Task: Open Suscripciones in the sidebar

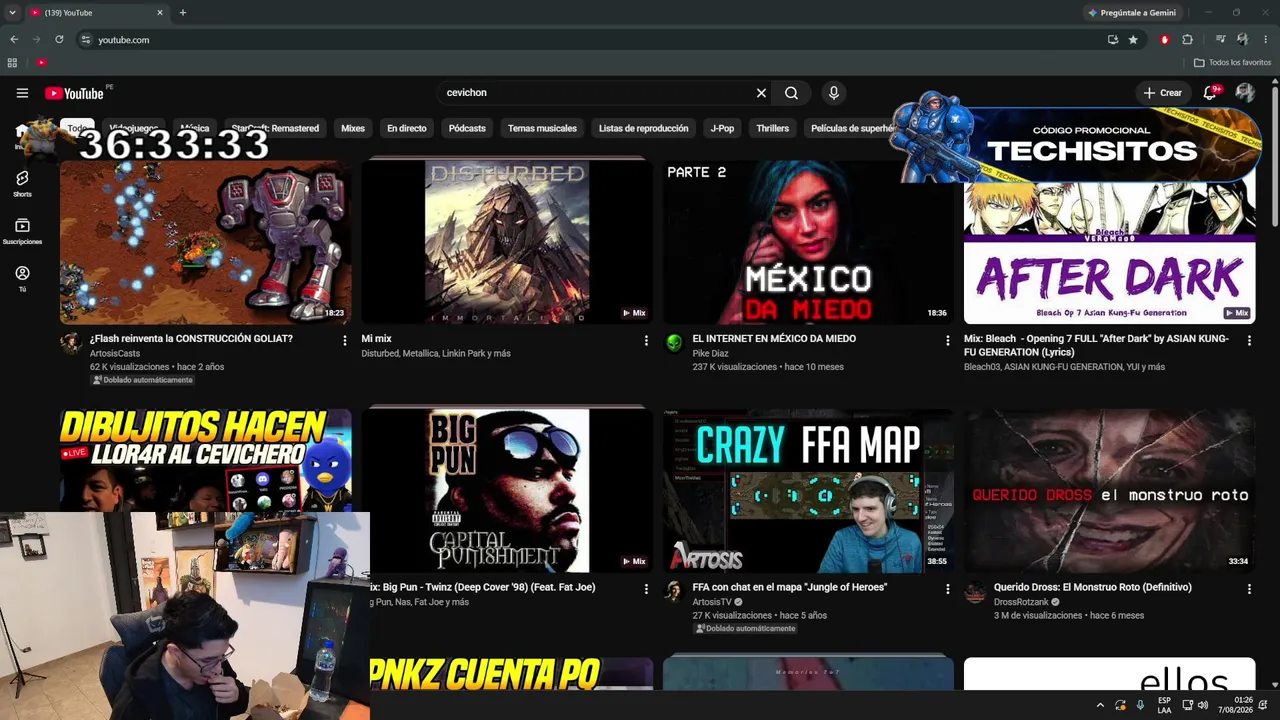Action: point(22,232)
